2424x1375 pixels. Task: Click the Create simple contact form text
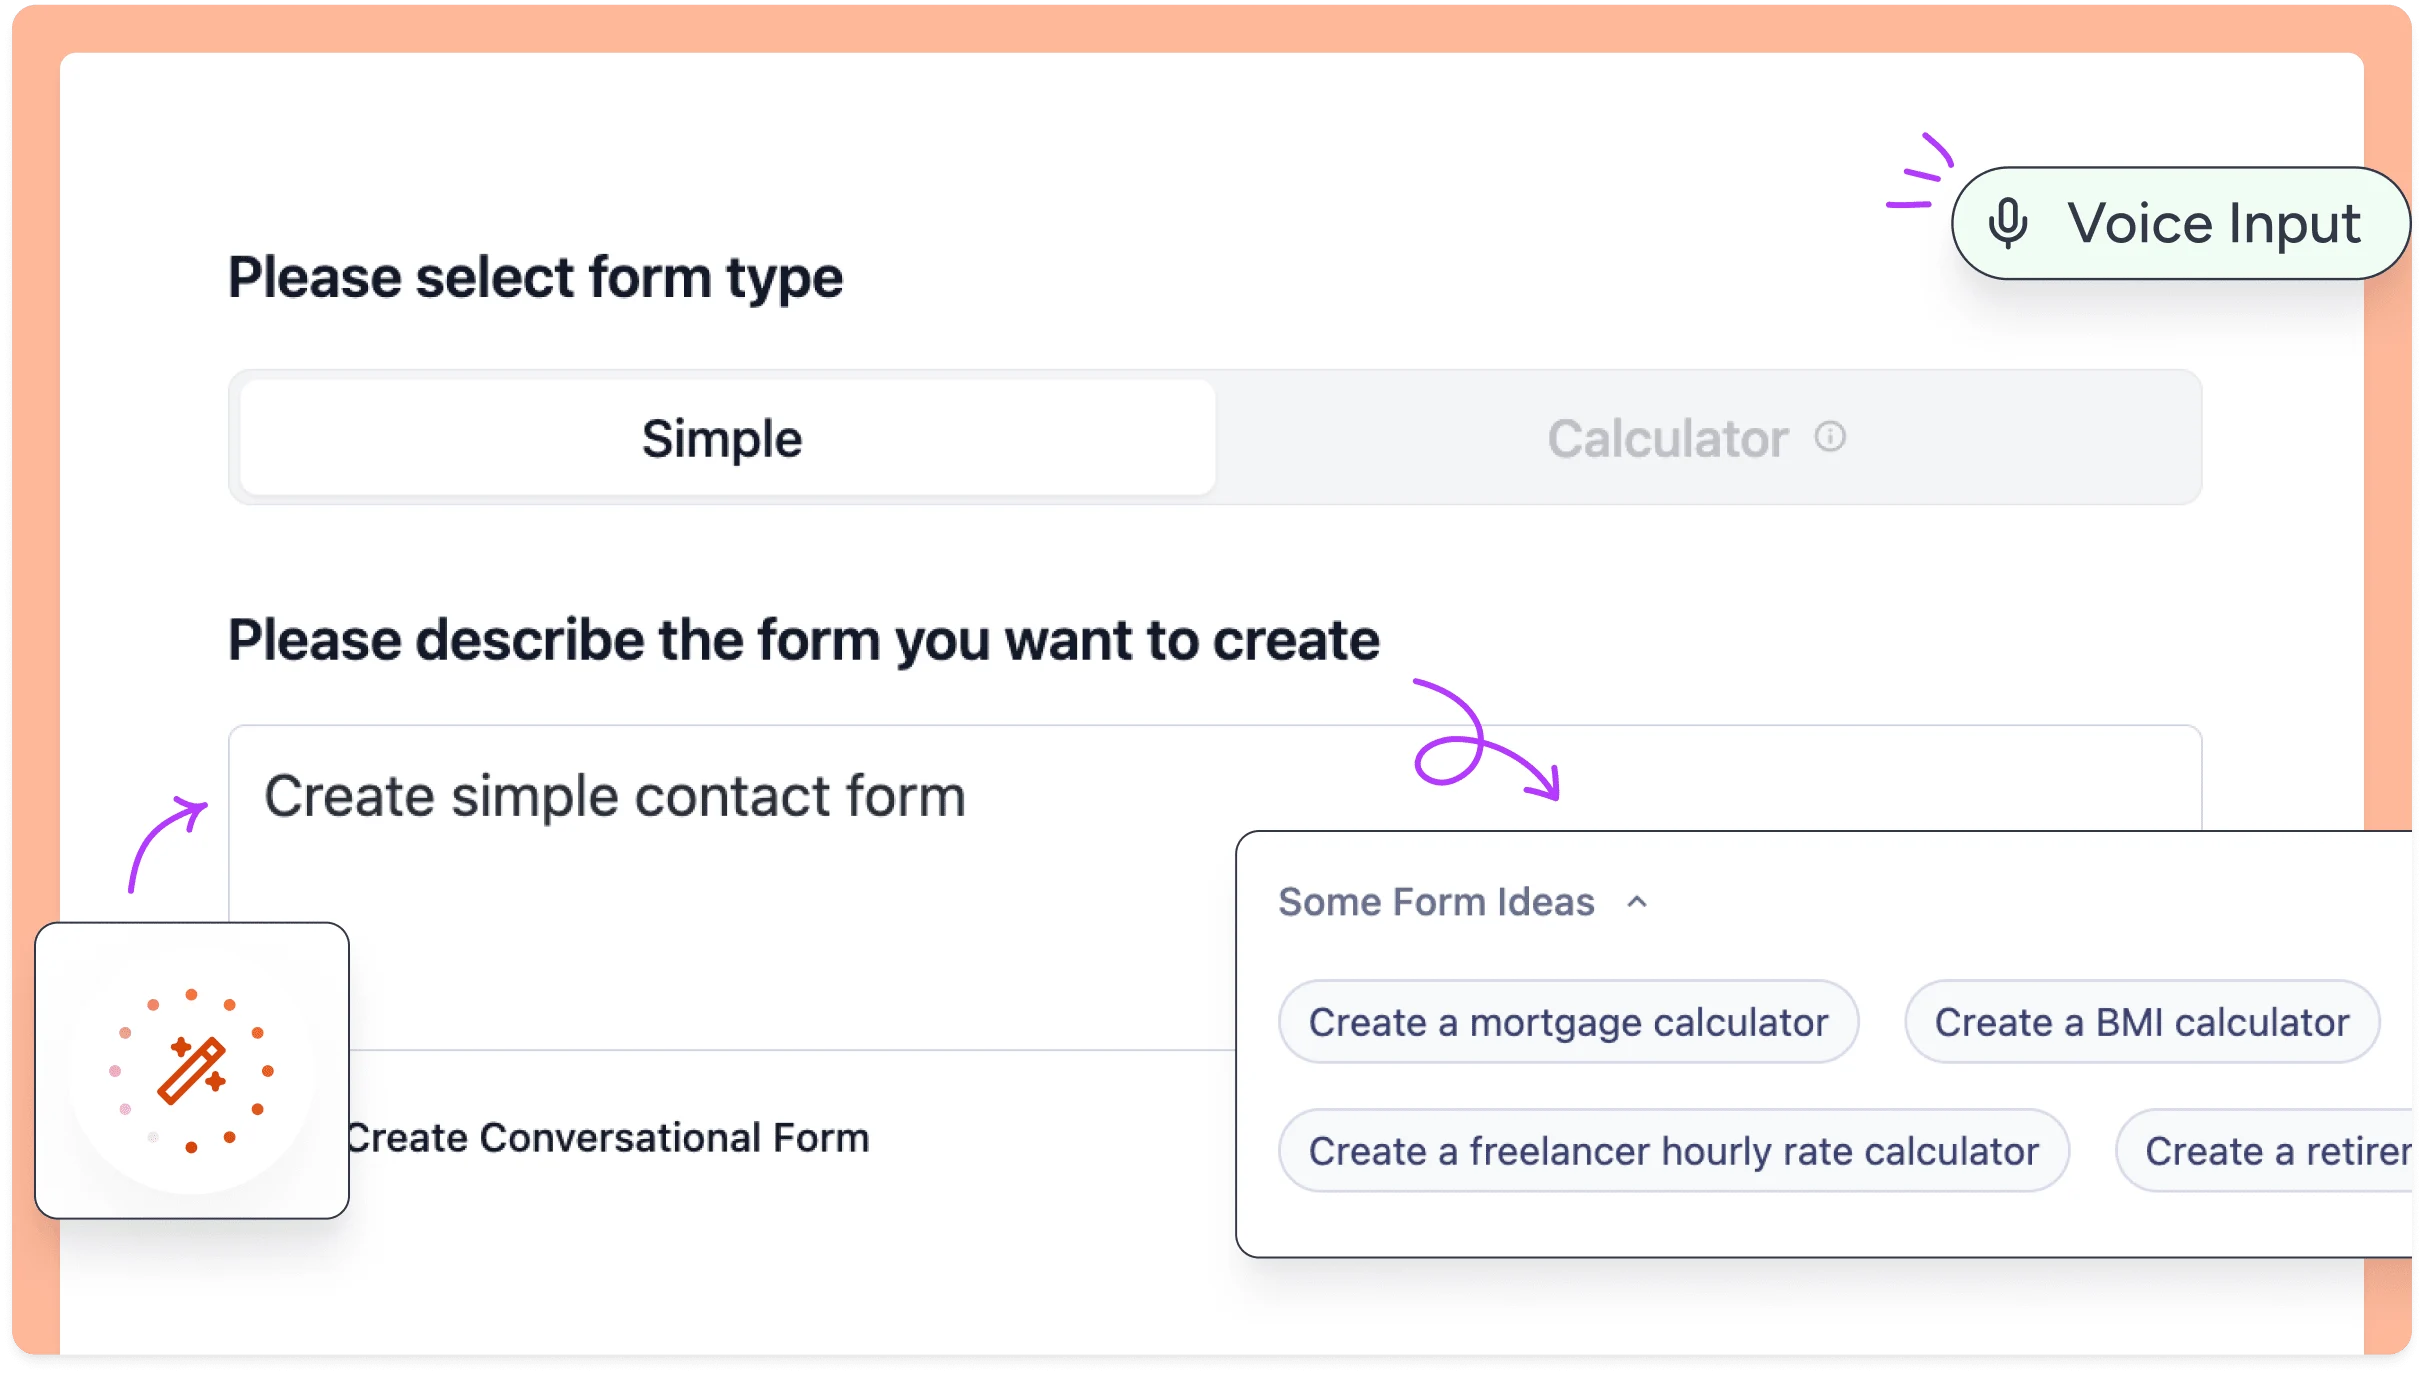click(x=614, y=797)
